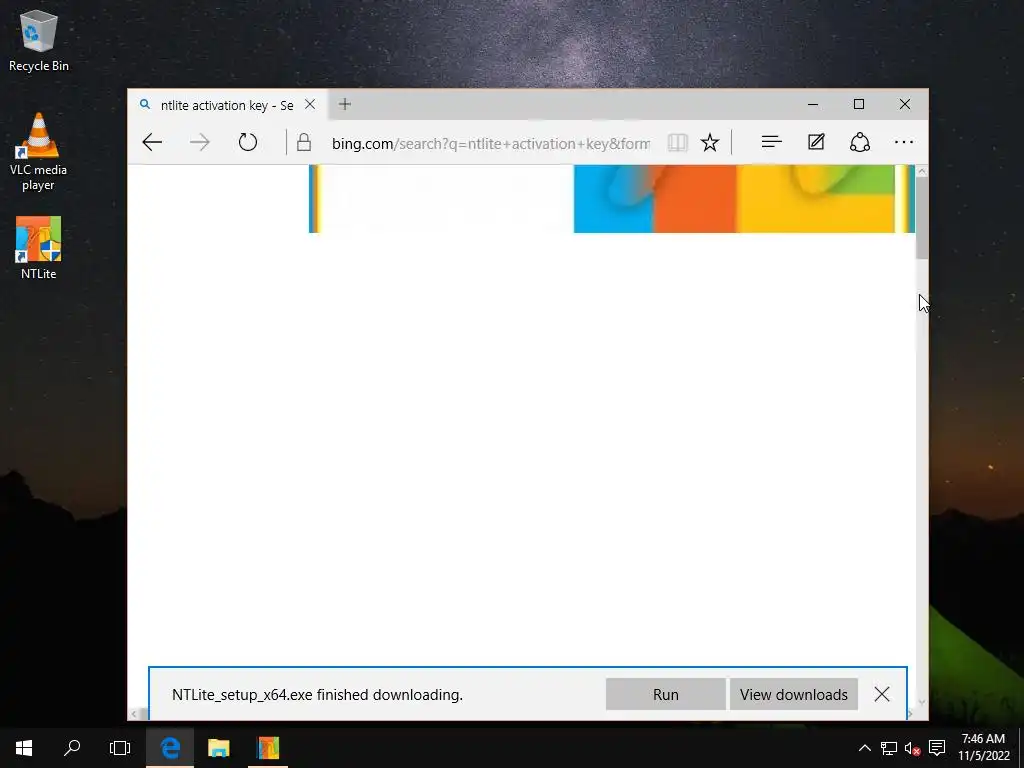Close the ntlite activation key tab
This screenshot has width=1024, height=768.
[310, 104]
